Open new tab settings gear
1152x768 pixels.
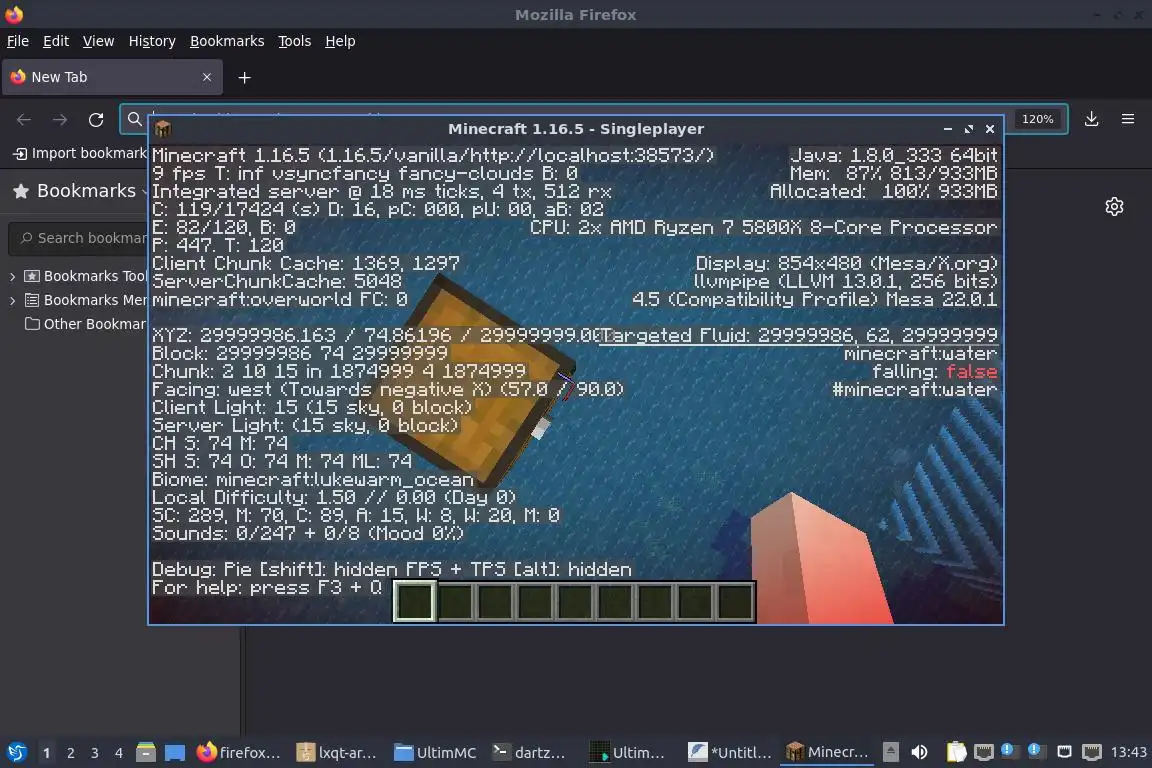[1115, 207]
